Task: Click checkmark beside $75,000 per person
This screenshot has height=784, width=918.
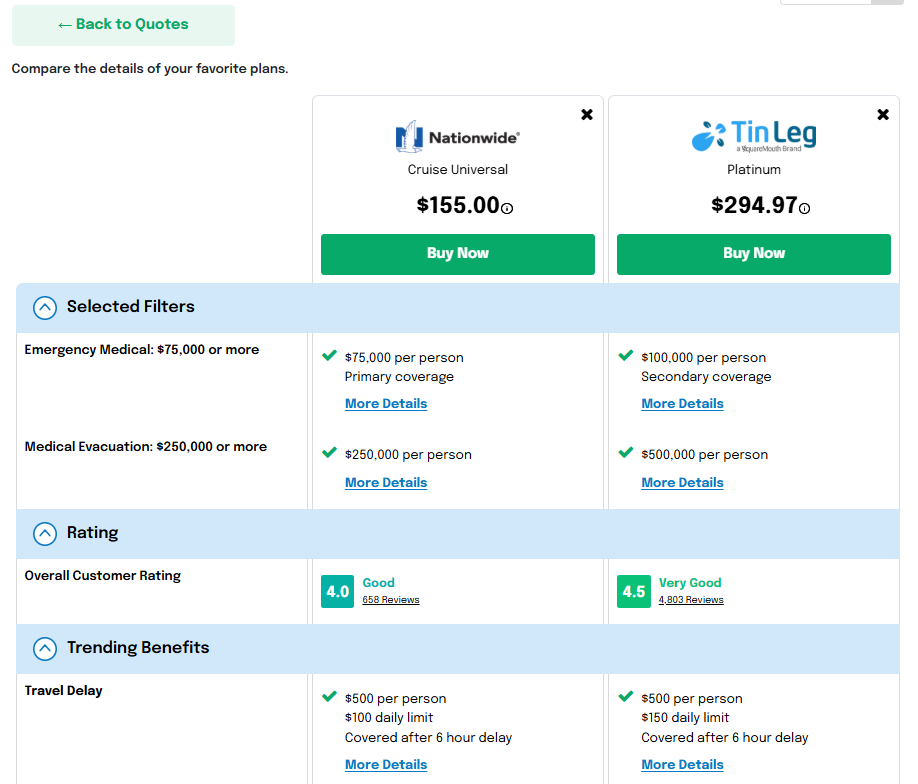Action: click(x=330, y=355)
